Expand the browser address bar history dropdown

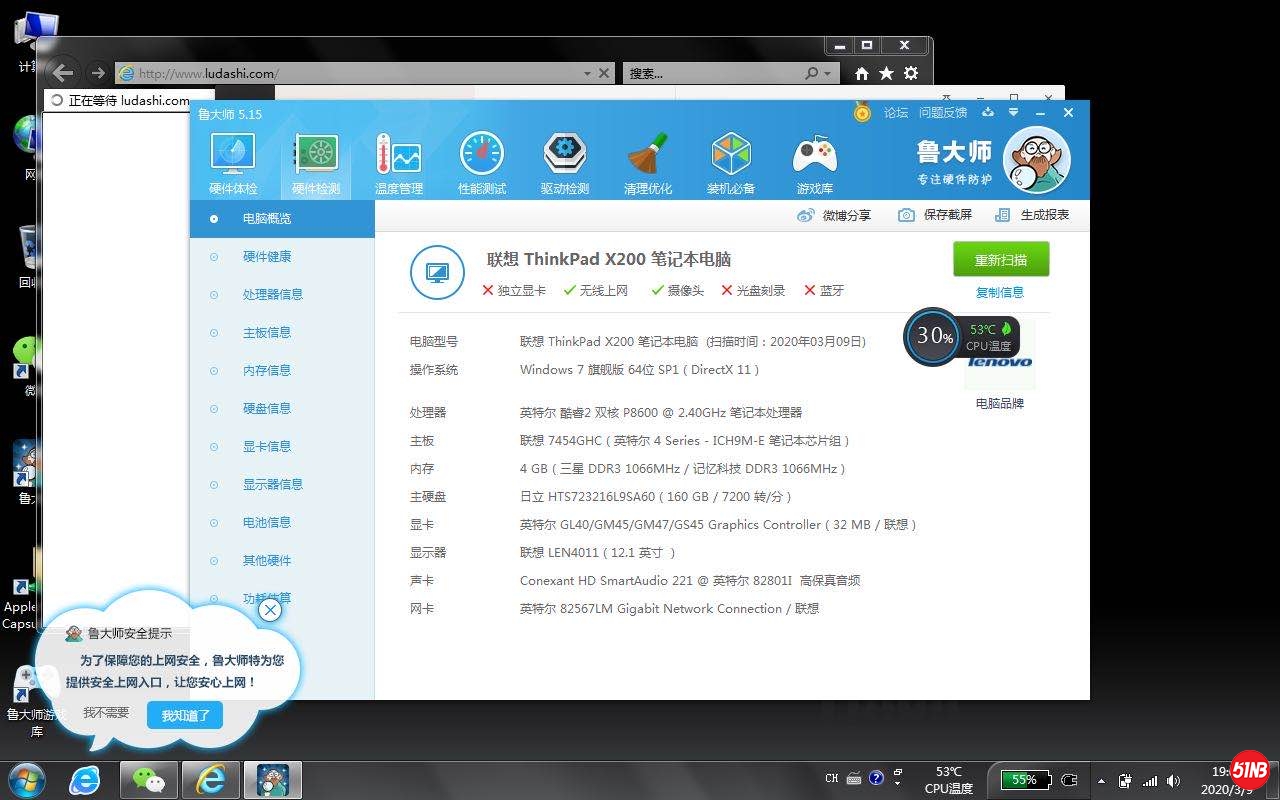click(x=588, y=73)
